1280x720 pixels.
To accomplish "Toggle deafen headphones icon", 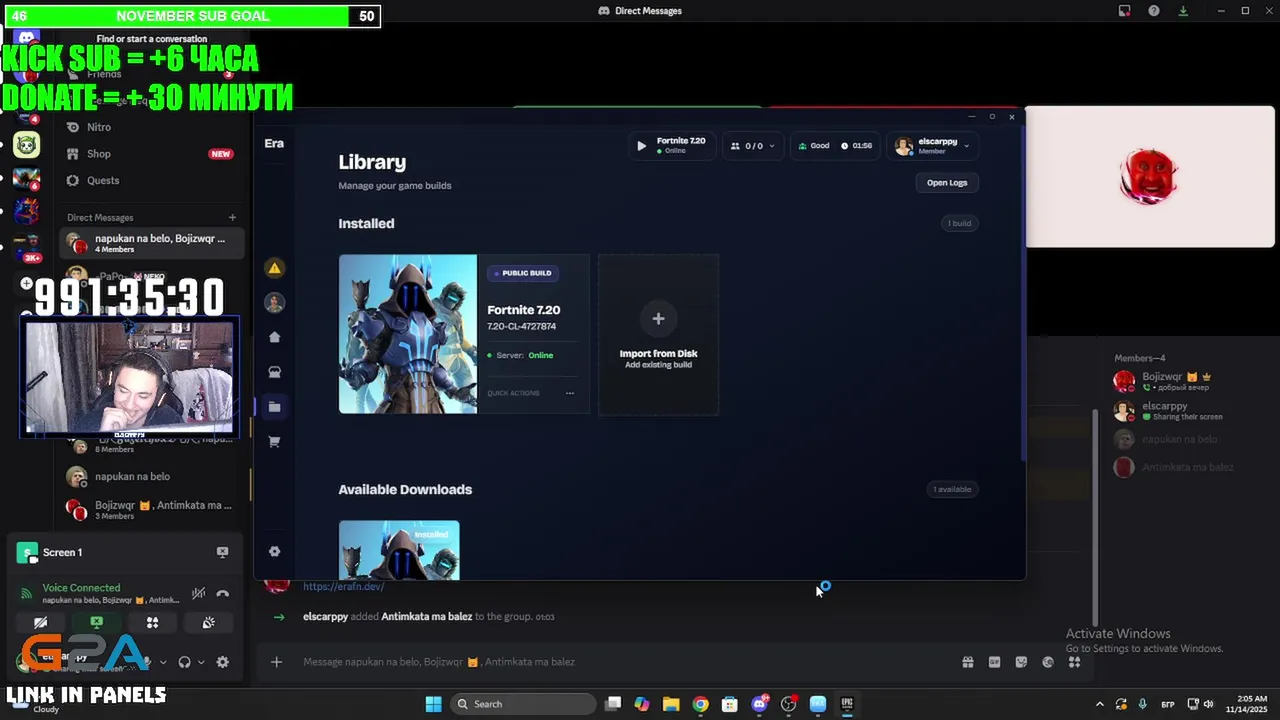I will click(184, 662).
